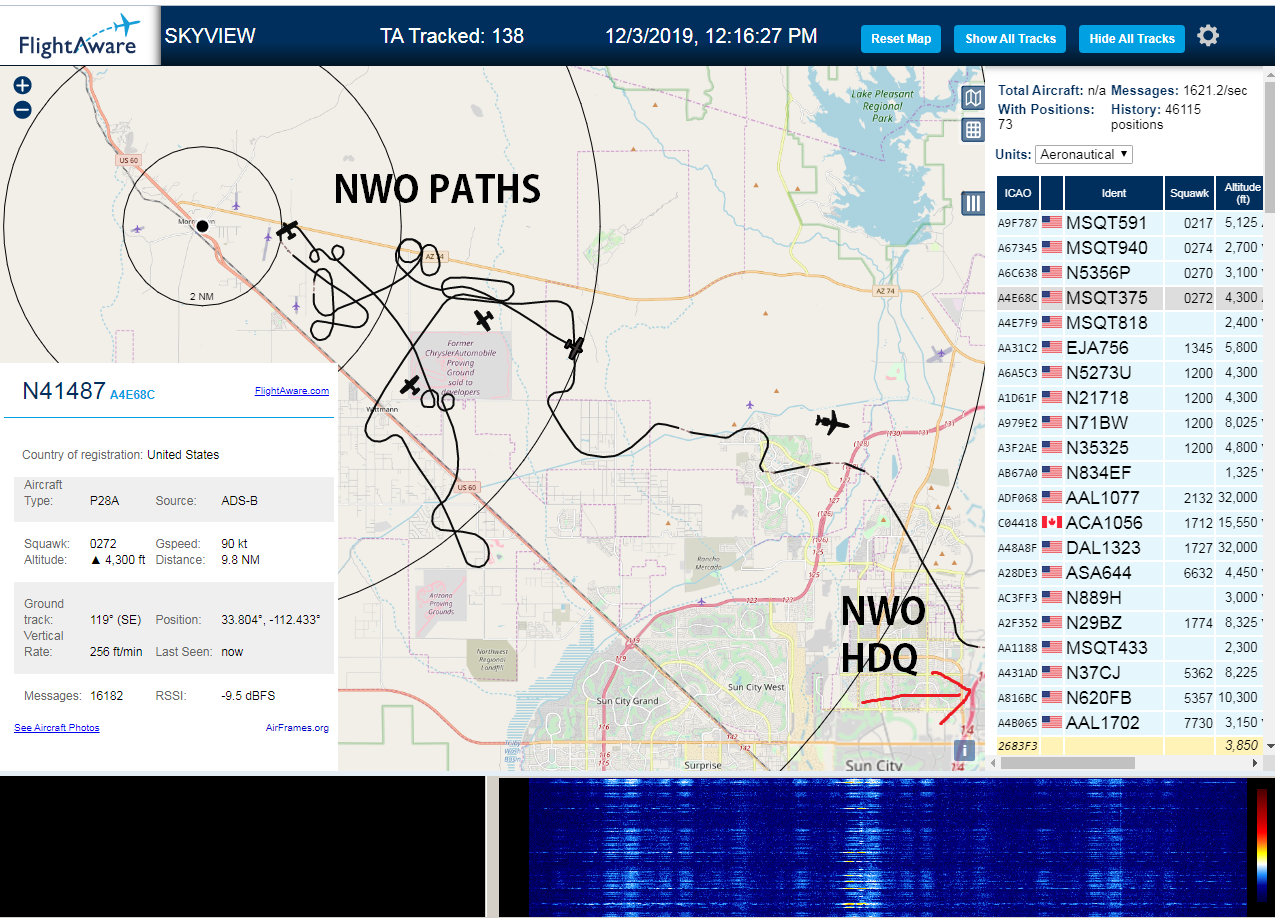Screen dimensions: 1275x919
Task: Zoom out the map with minus
Action: pyautogui.click(x=22, y=110)
